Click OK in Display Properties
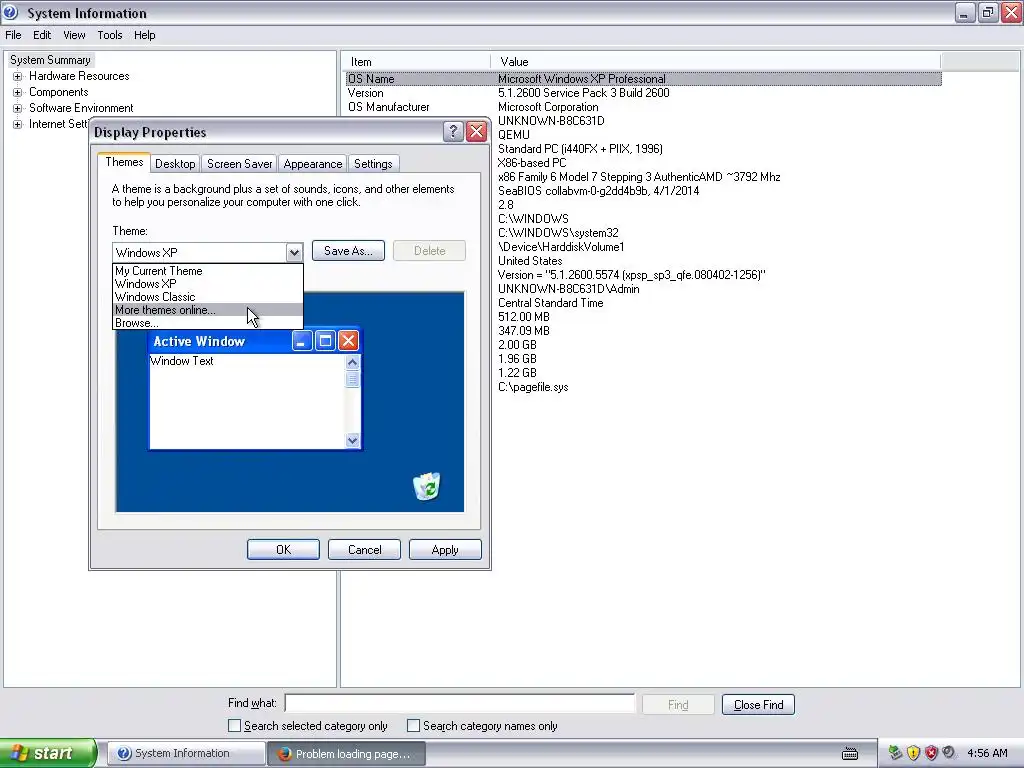Viewport: 1024px width, 768px height. [283, 550]
